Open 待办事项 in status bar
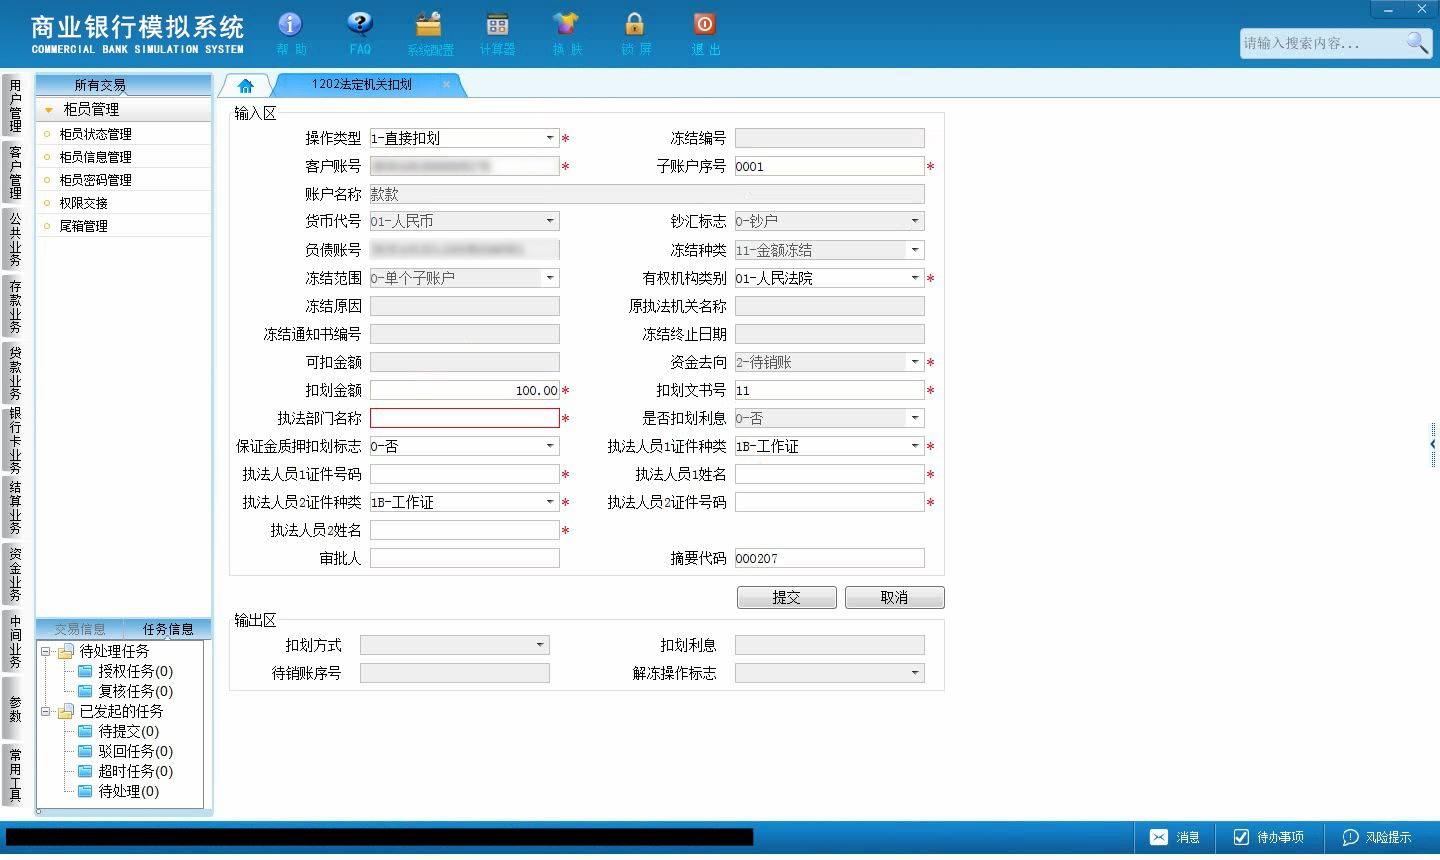 [1268, 837]
